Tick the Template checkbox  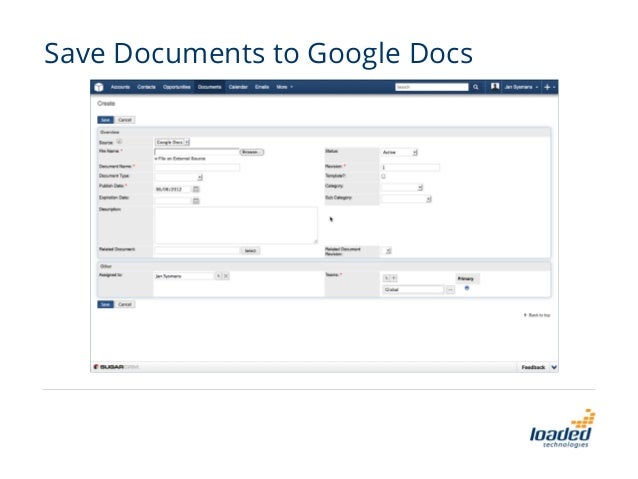point(383,176)
